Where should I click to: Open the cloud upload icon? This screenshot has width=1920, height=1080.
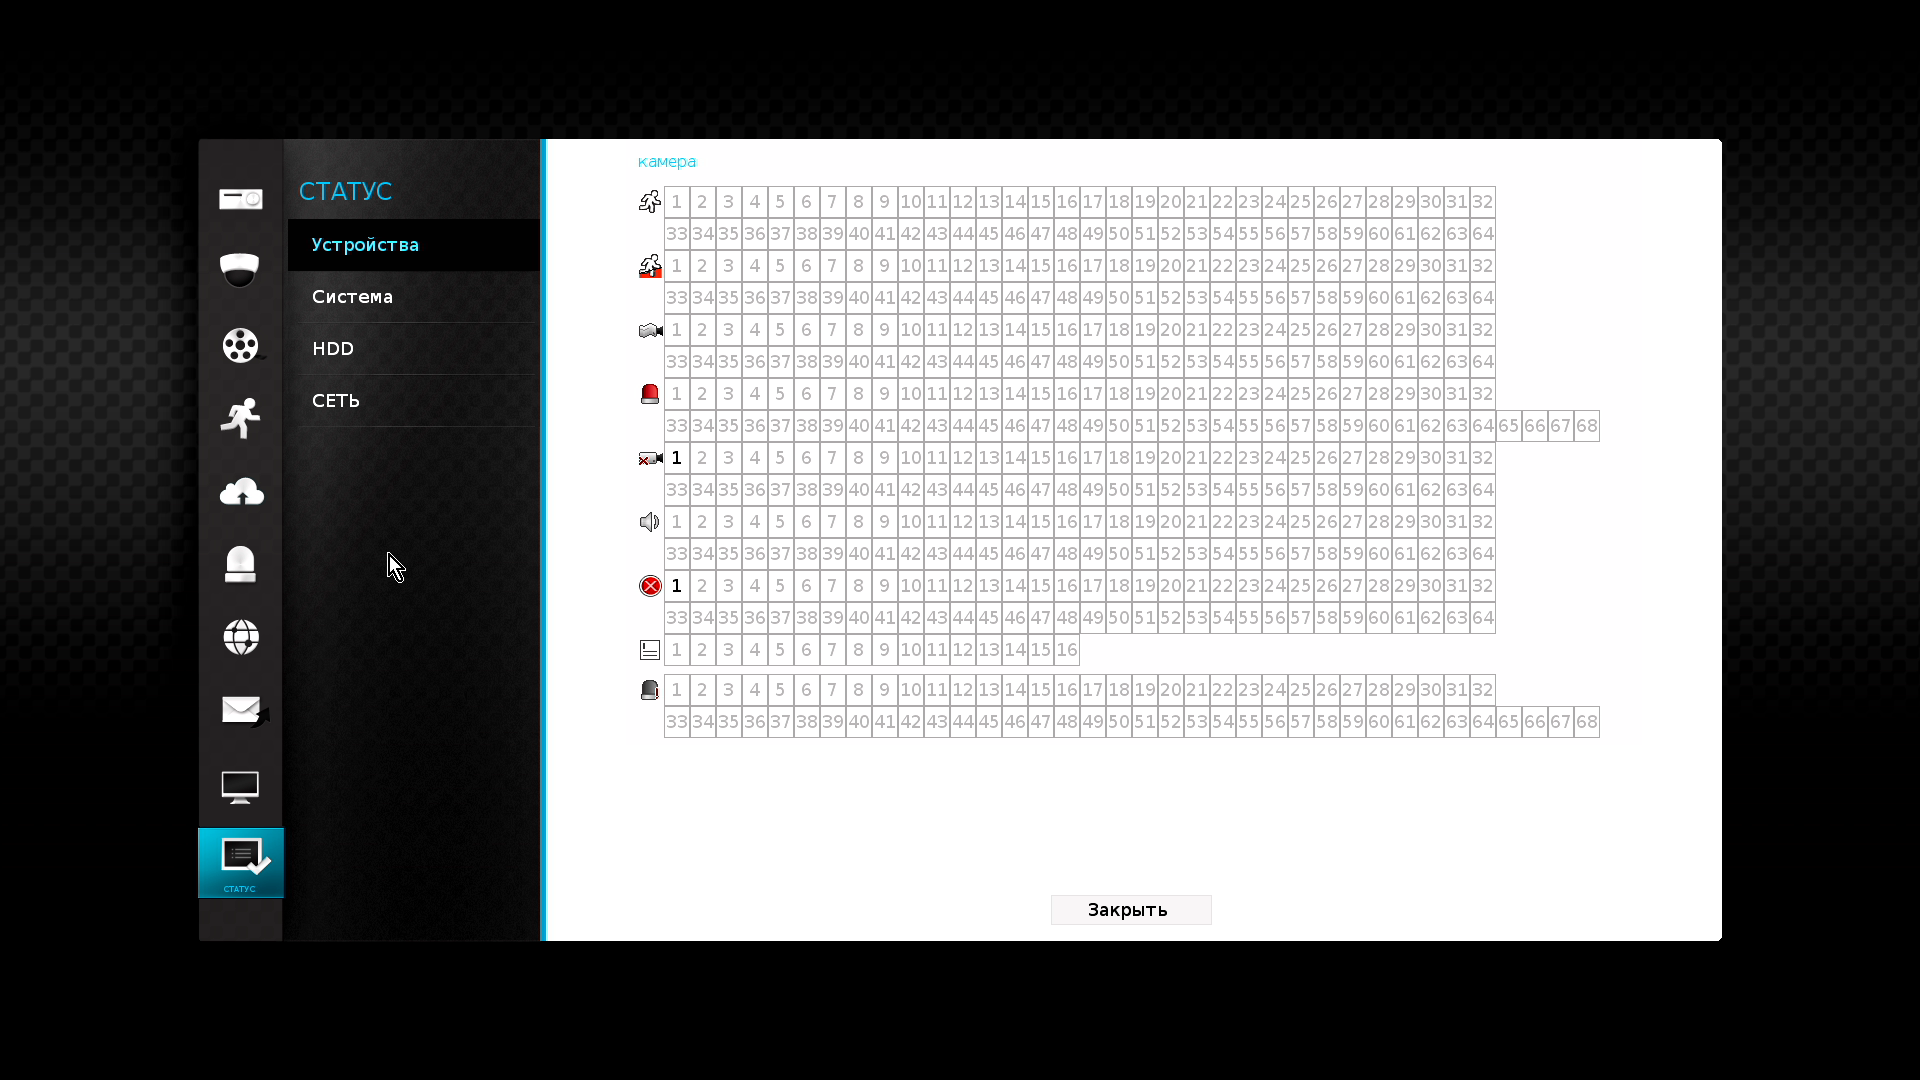tap(240, 492)
